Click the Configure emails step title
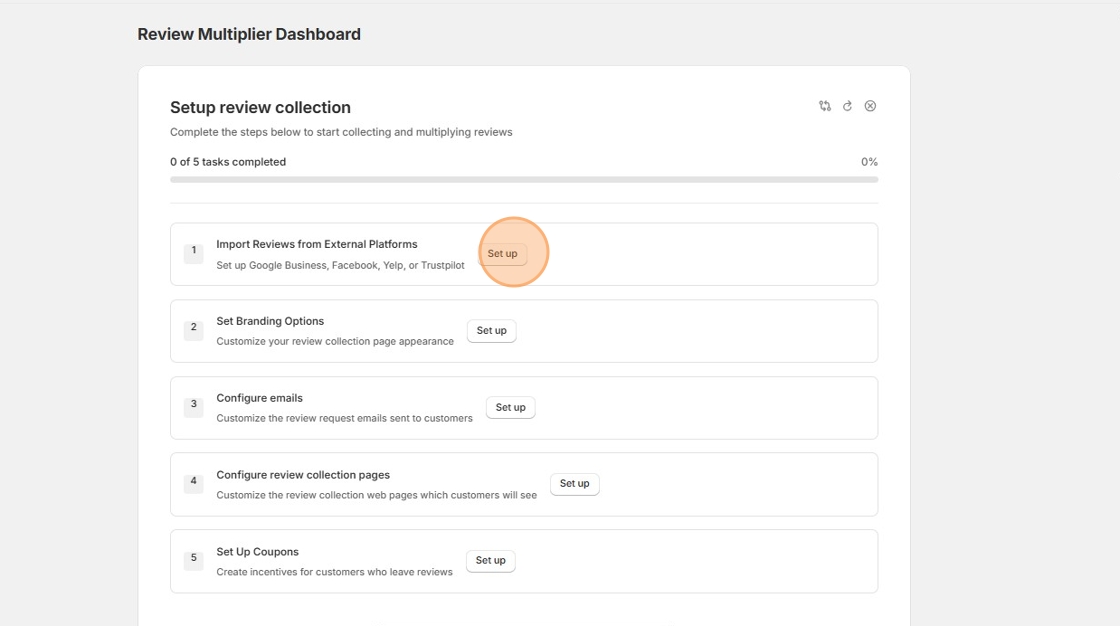The height and width of the screenshot is (626, 1120). 259,398
